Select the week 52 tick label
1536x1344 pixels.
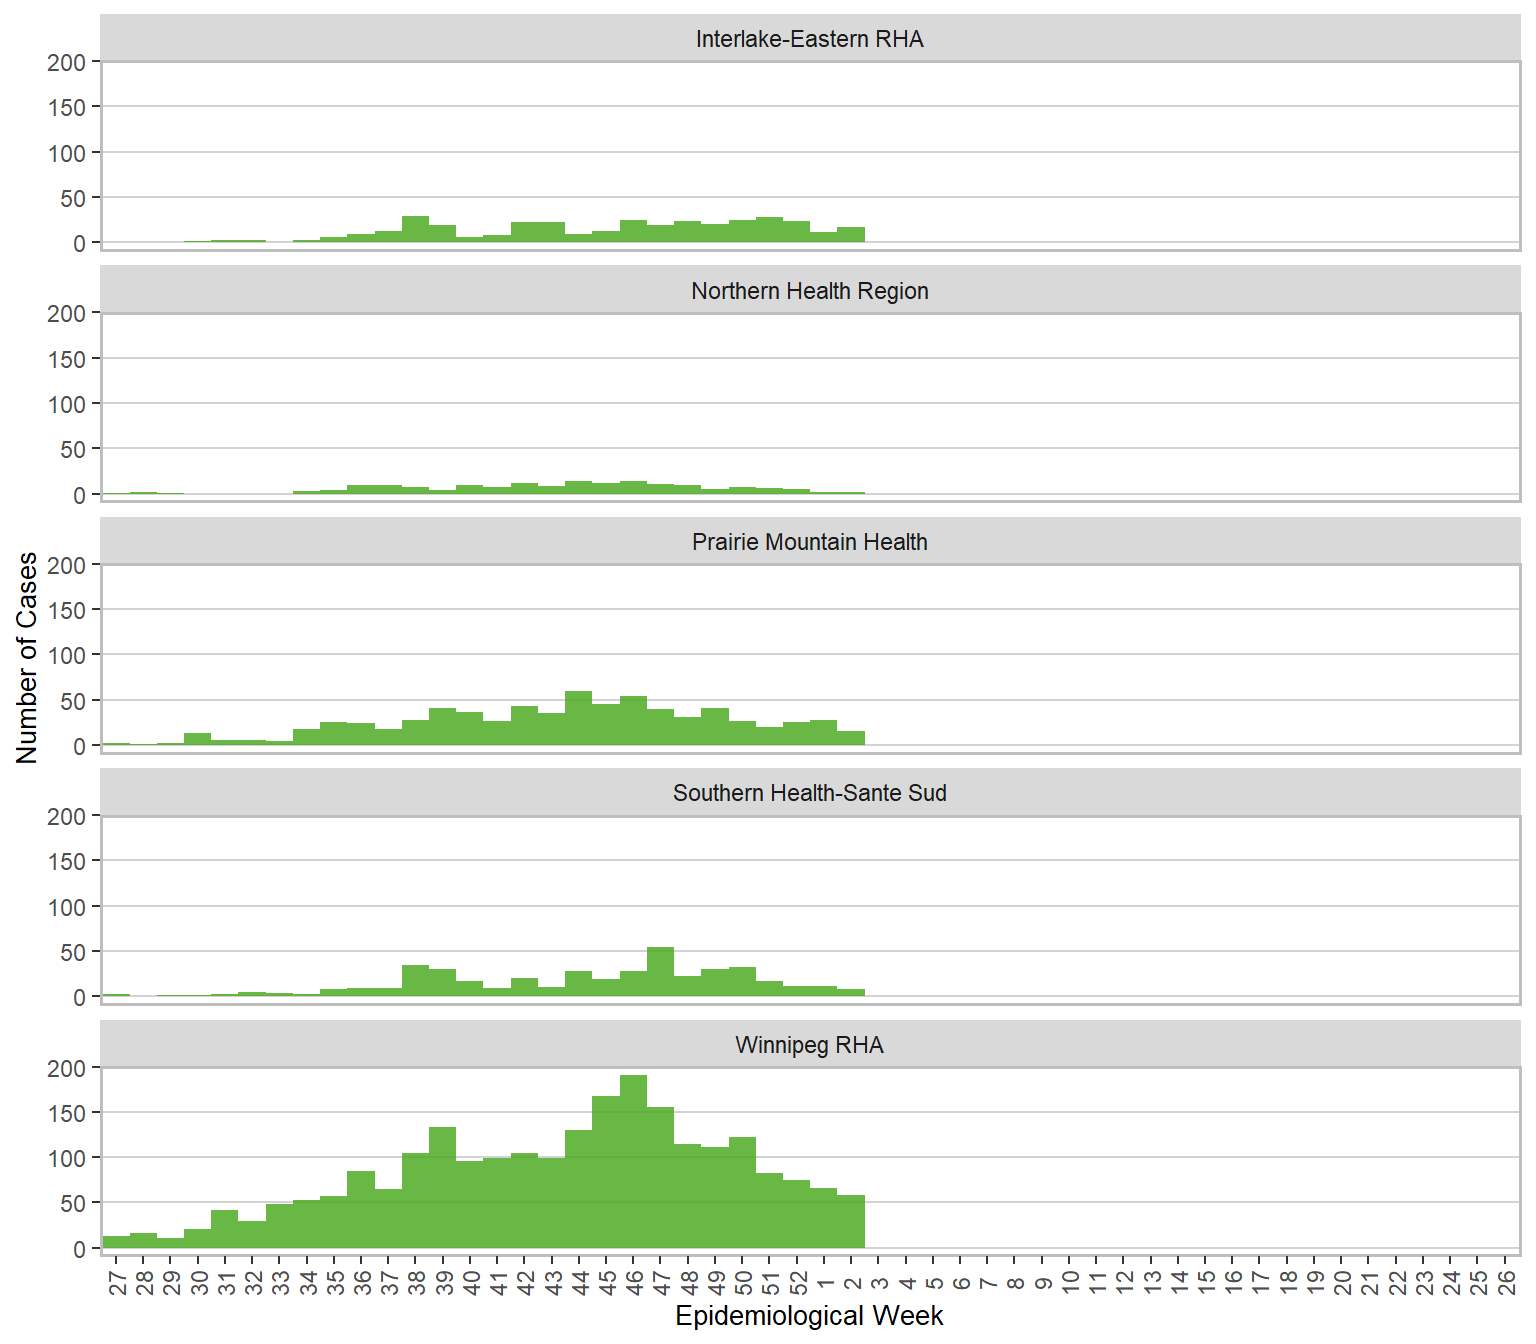(x=798, y=1282)
